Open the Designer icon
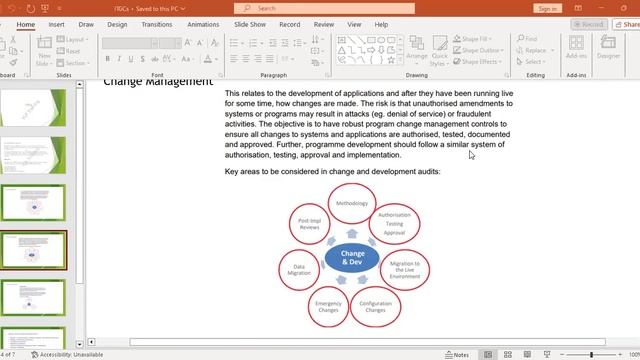 (x=608, y=42)
